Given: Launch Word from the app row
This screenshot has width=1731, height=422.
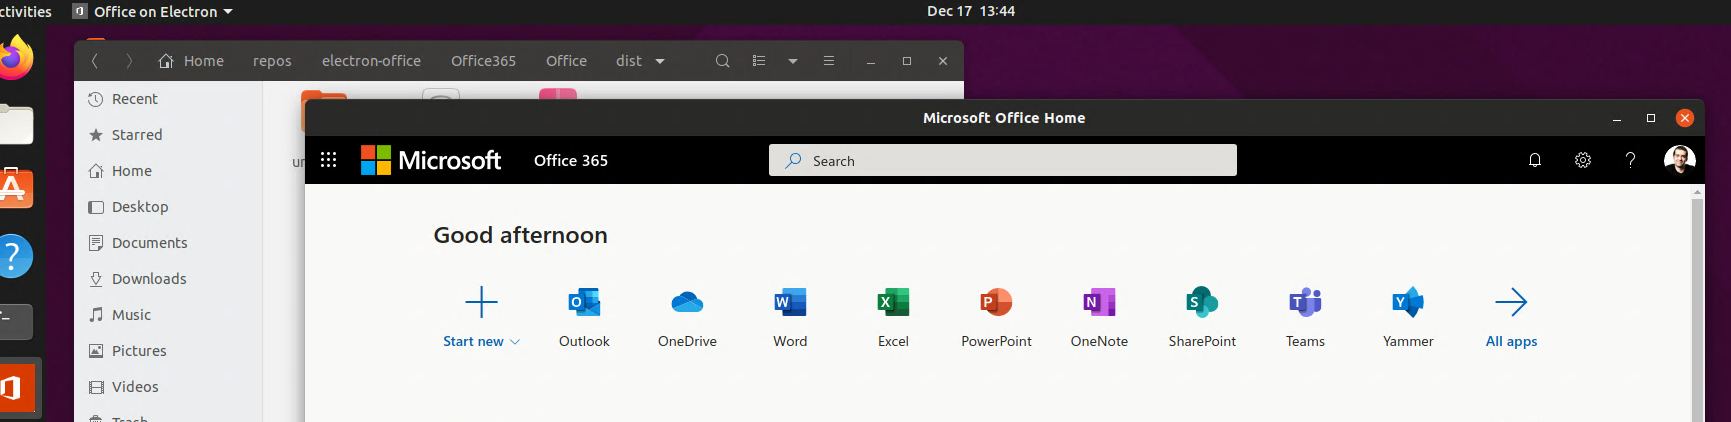Looking at the screenshot, I should 790,318.
